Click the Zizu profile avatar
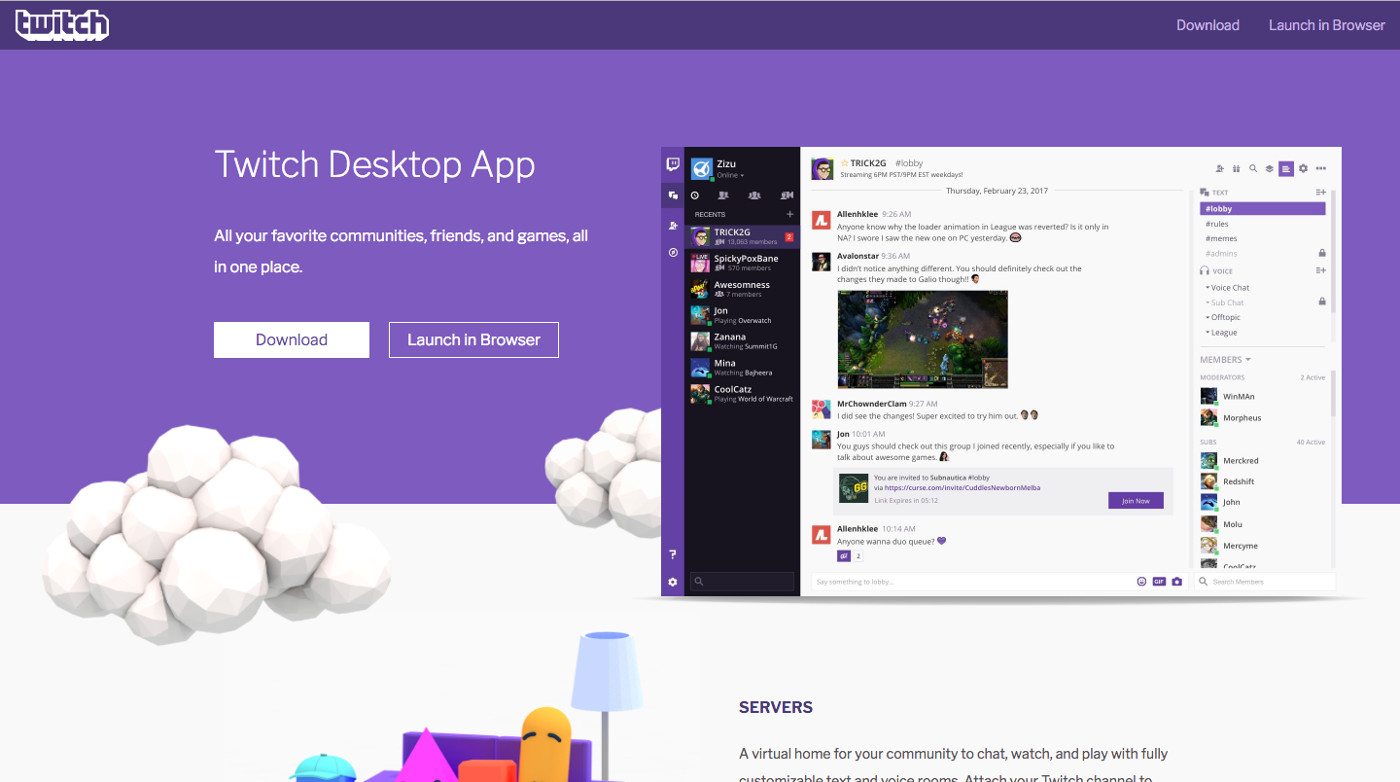 pyautogui.click(x=701, y=168)
